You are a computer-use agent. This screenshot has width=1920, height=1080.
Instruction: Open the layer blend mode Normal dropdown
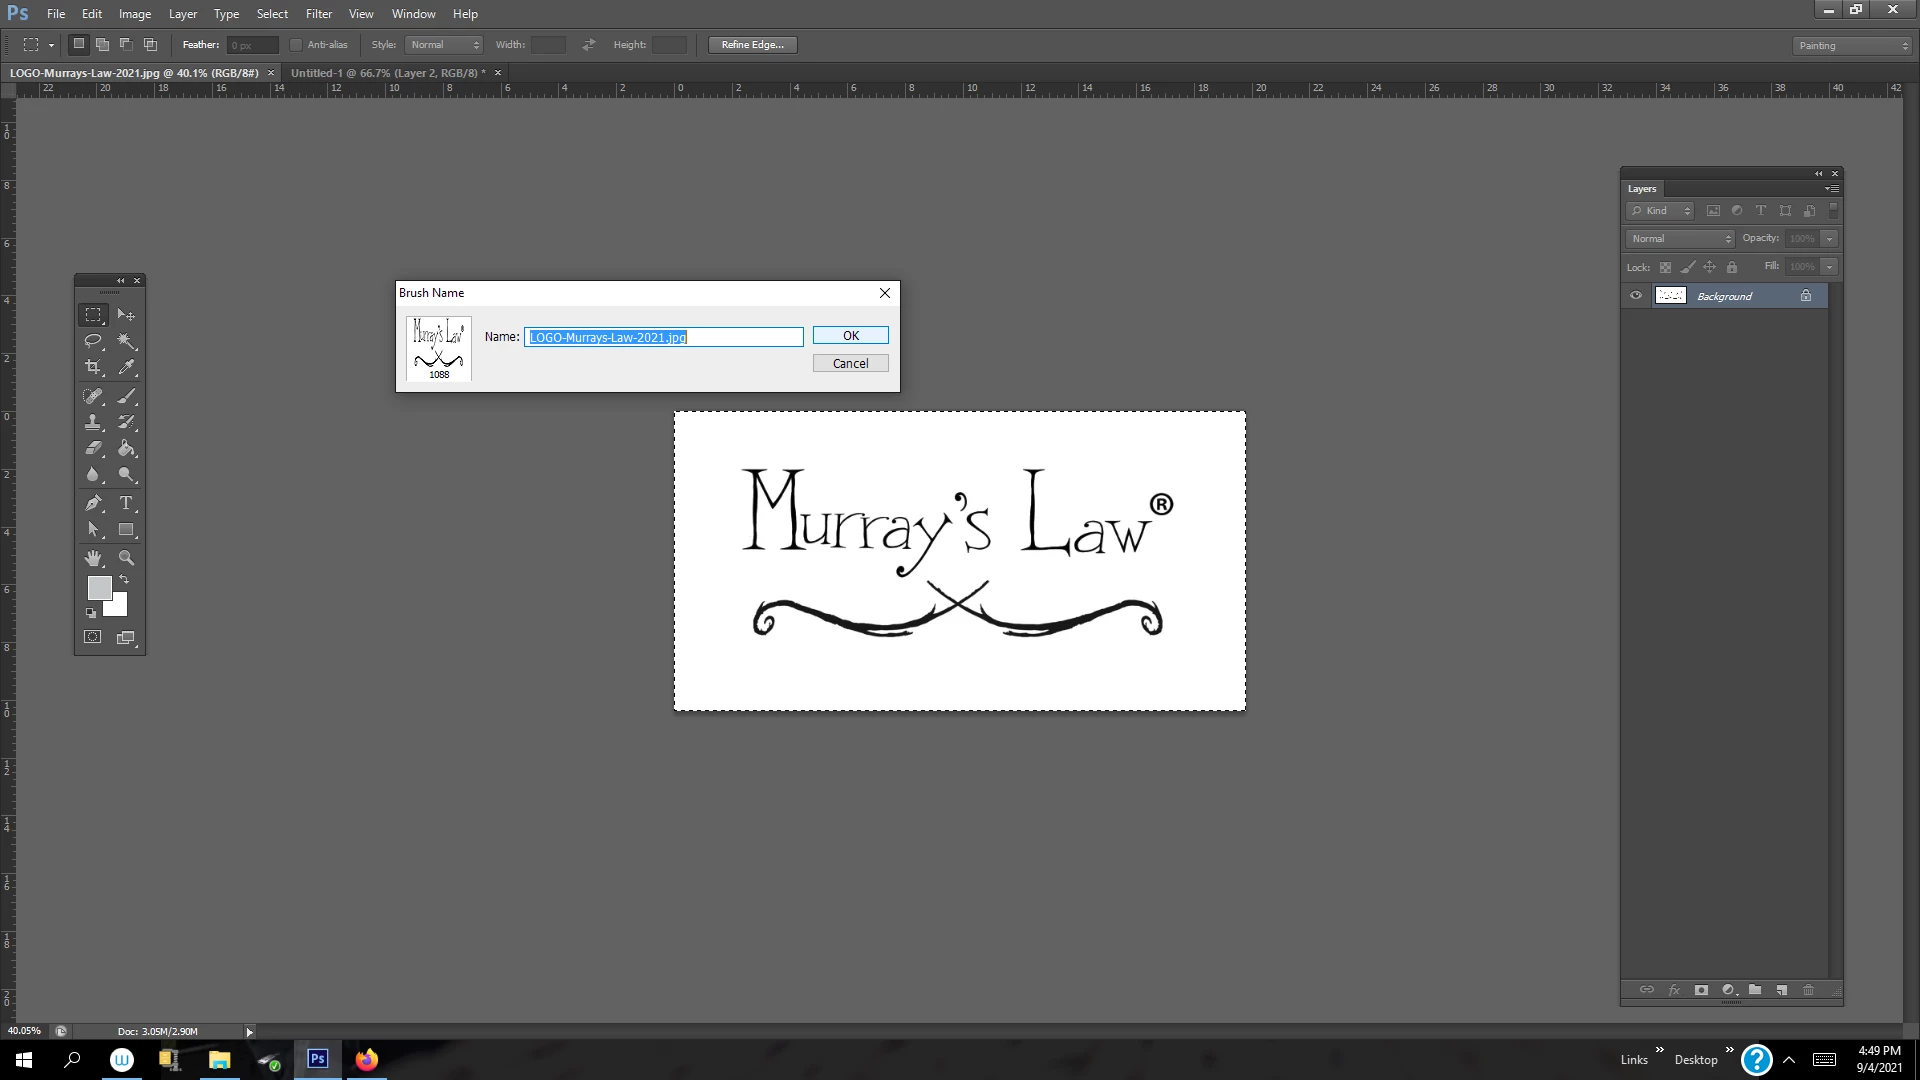1681,239
